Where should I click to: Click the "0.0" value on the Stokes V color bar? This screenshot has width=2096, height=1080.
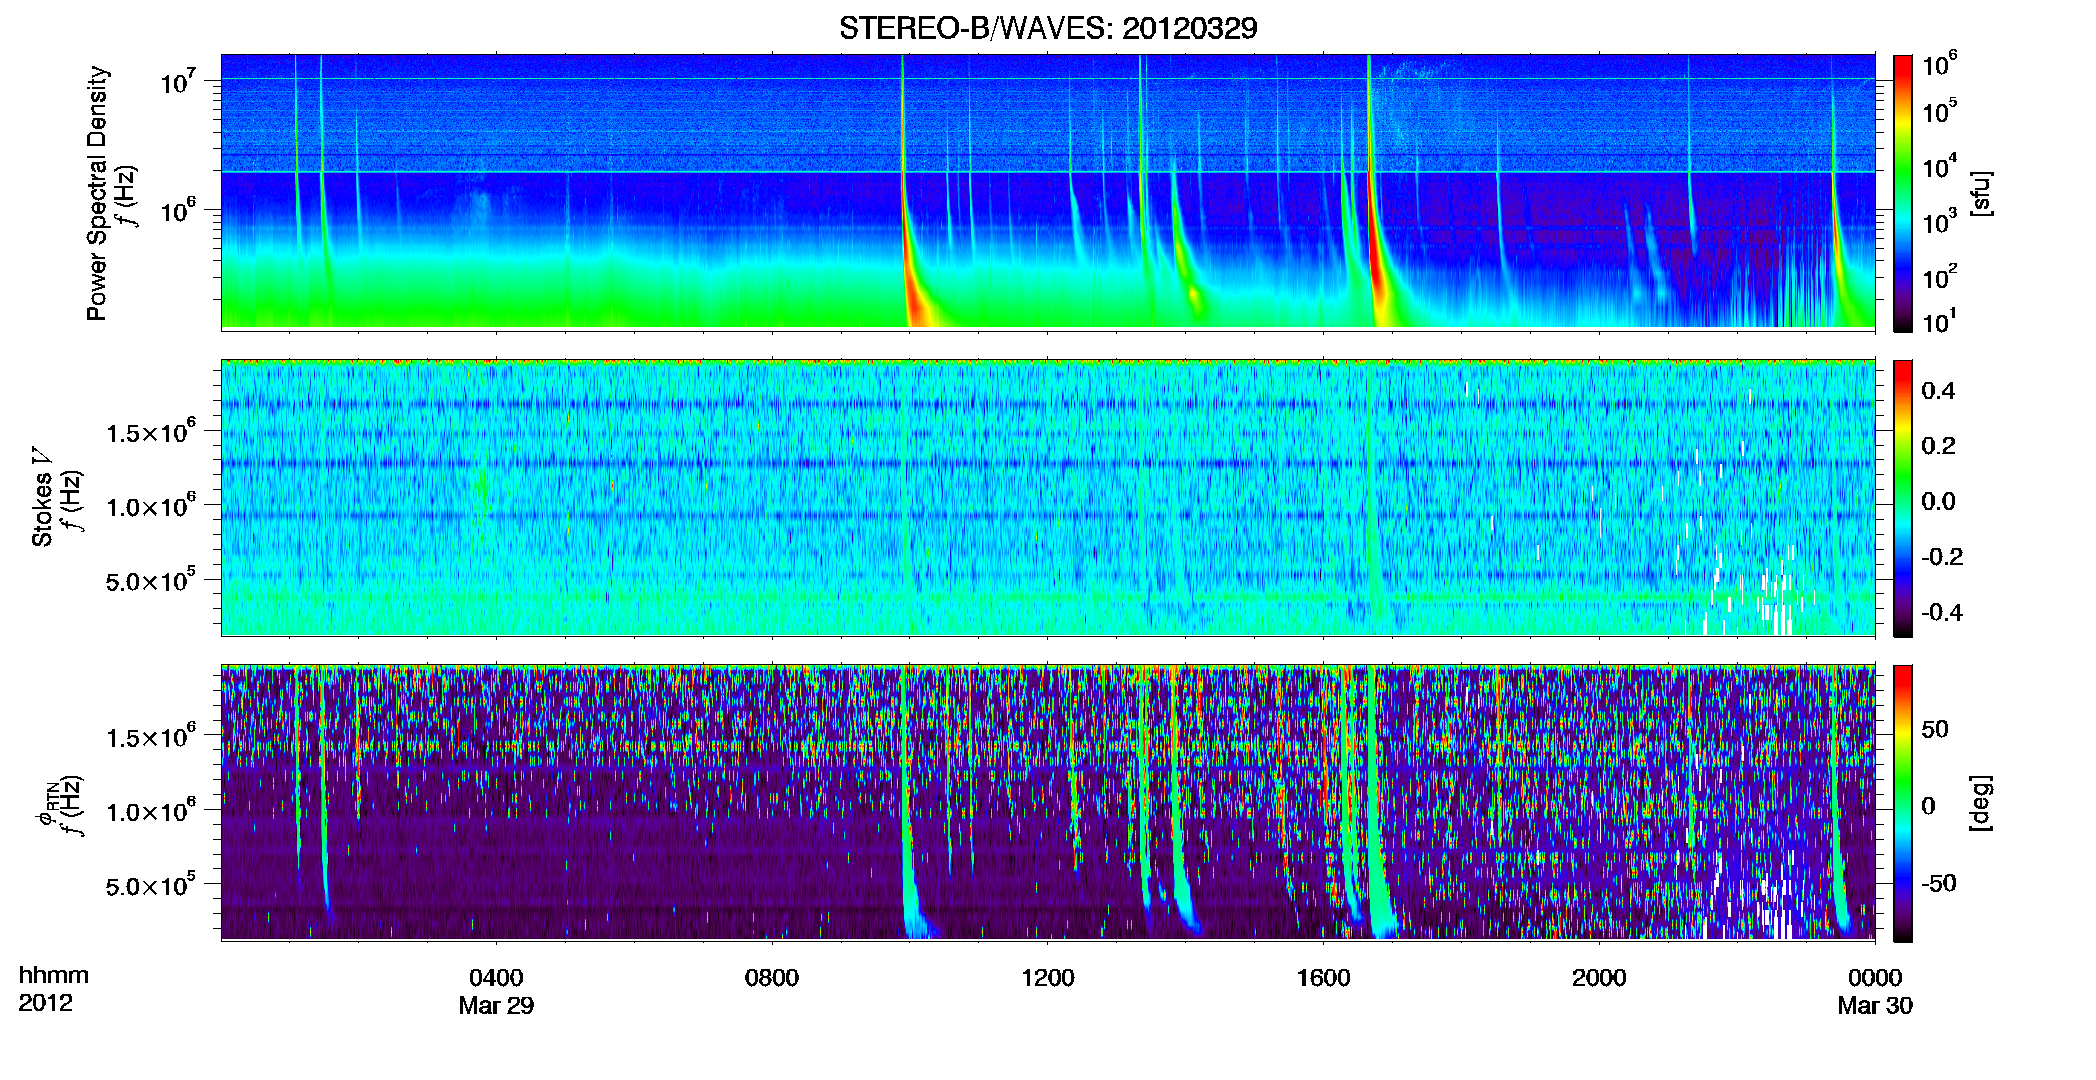1939,501
